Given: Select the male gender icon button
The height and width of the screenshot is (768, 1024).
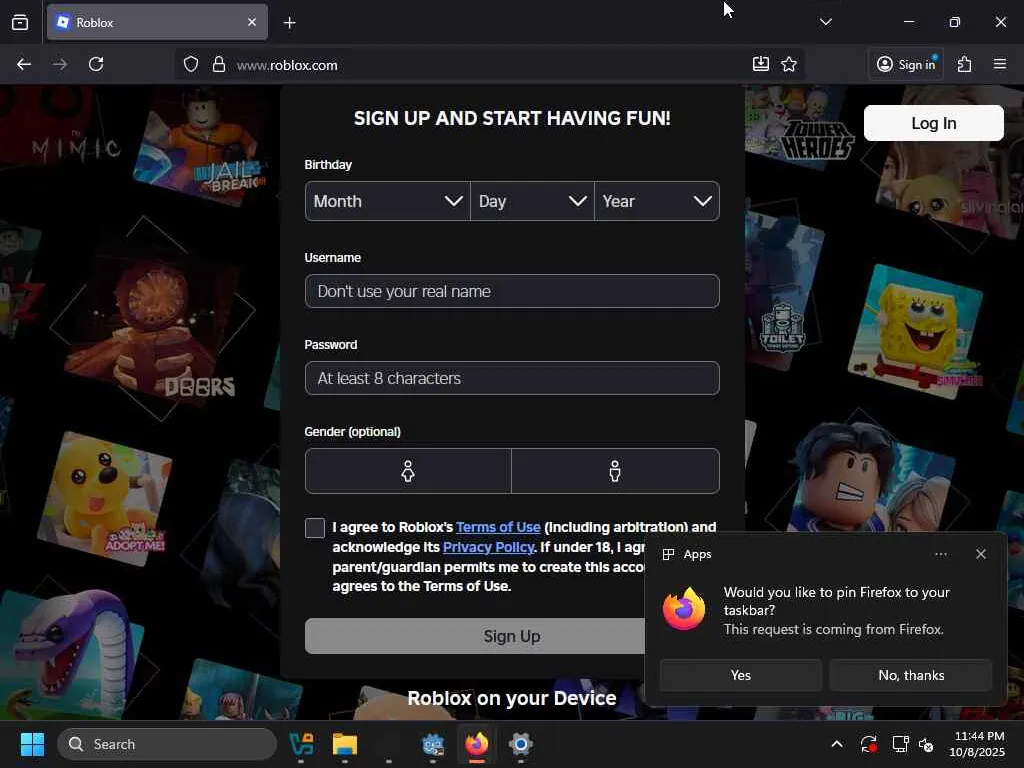Looking at the screenshot, I should coord(615,471).
